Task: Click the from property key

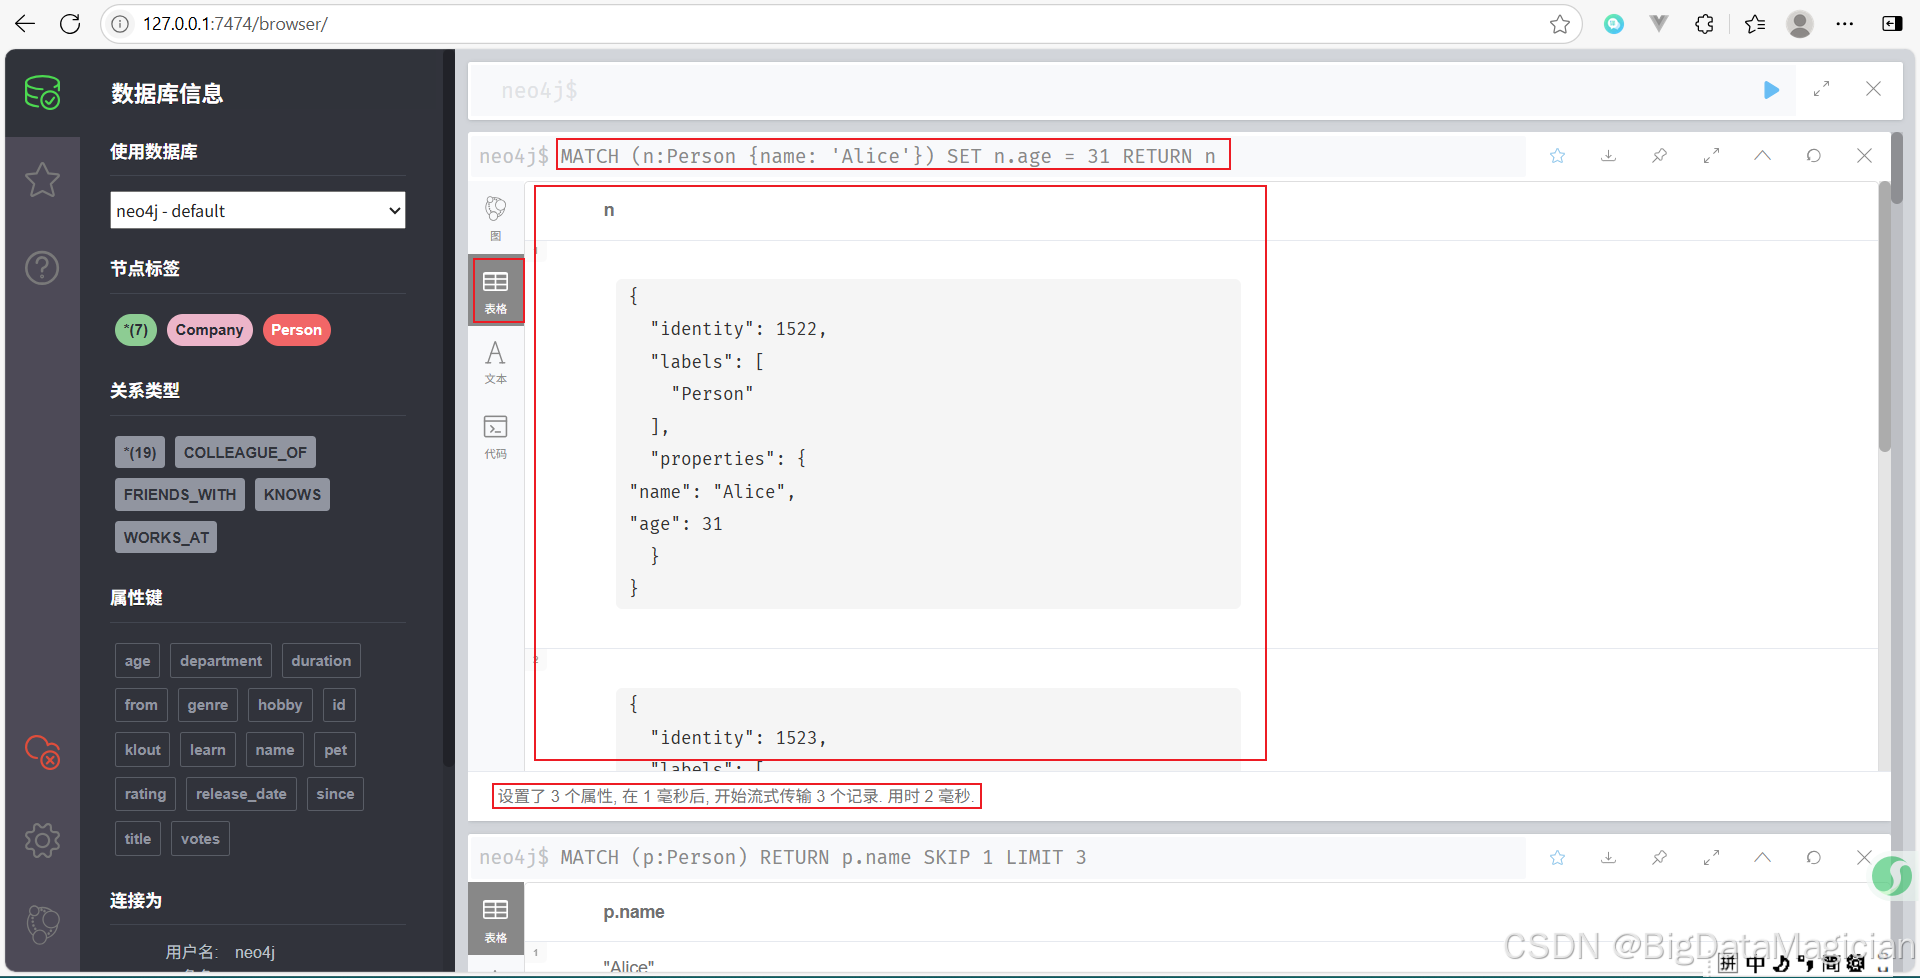Action: click(141, 705)
